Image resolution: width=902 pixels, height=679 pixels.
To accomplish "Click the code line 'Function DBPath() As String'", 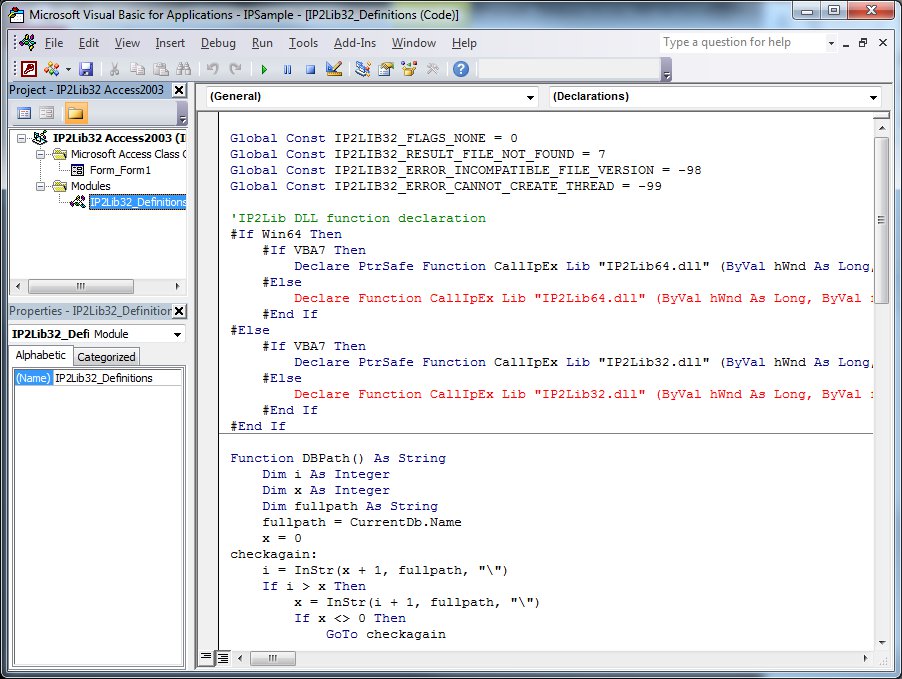I will coord(338,459).
